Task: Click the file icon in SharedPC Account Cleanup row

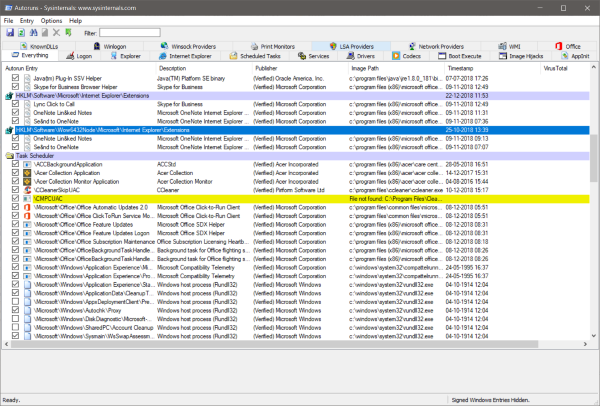Action: [x=27, y=328]
